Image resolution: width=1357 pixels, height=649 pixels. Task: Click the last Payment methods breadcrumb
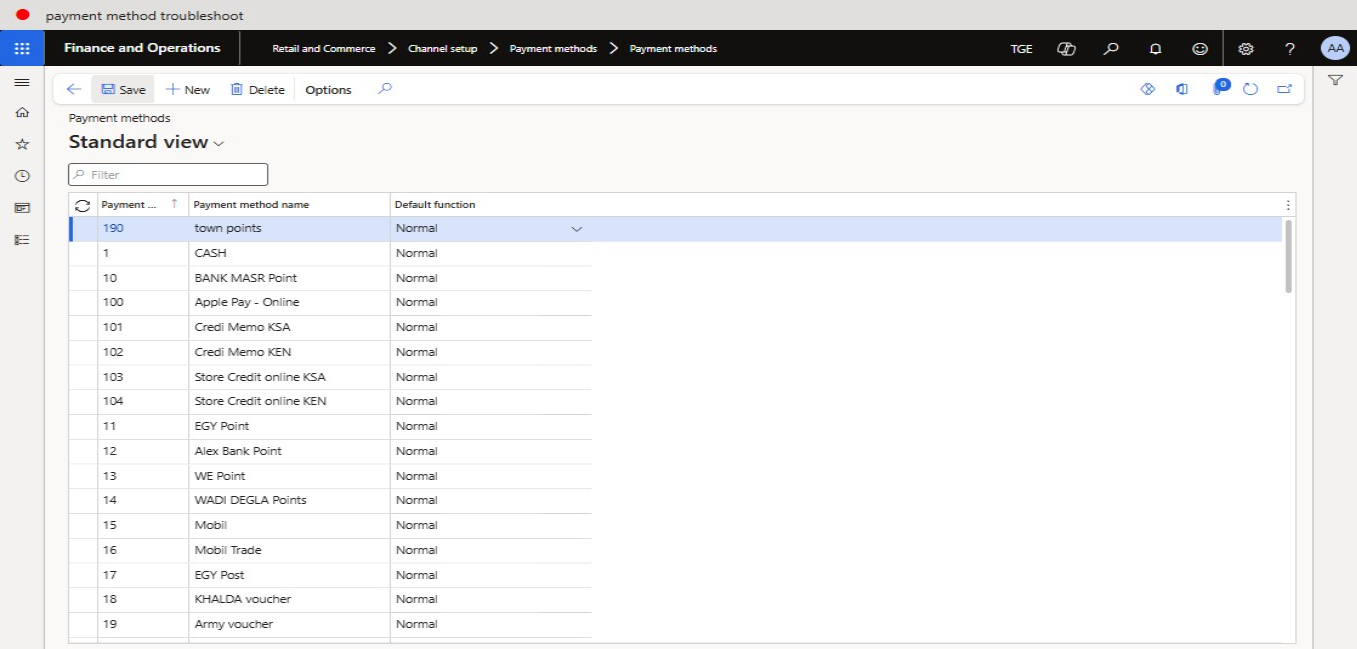pyautogui.click(x=673, y=48)
